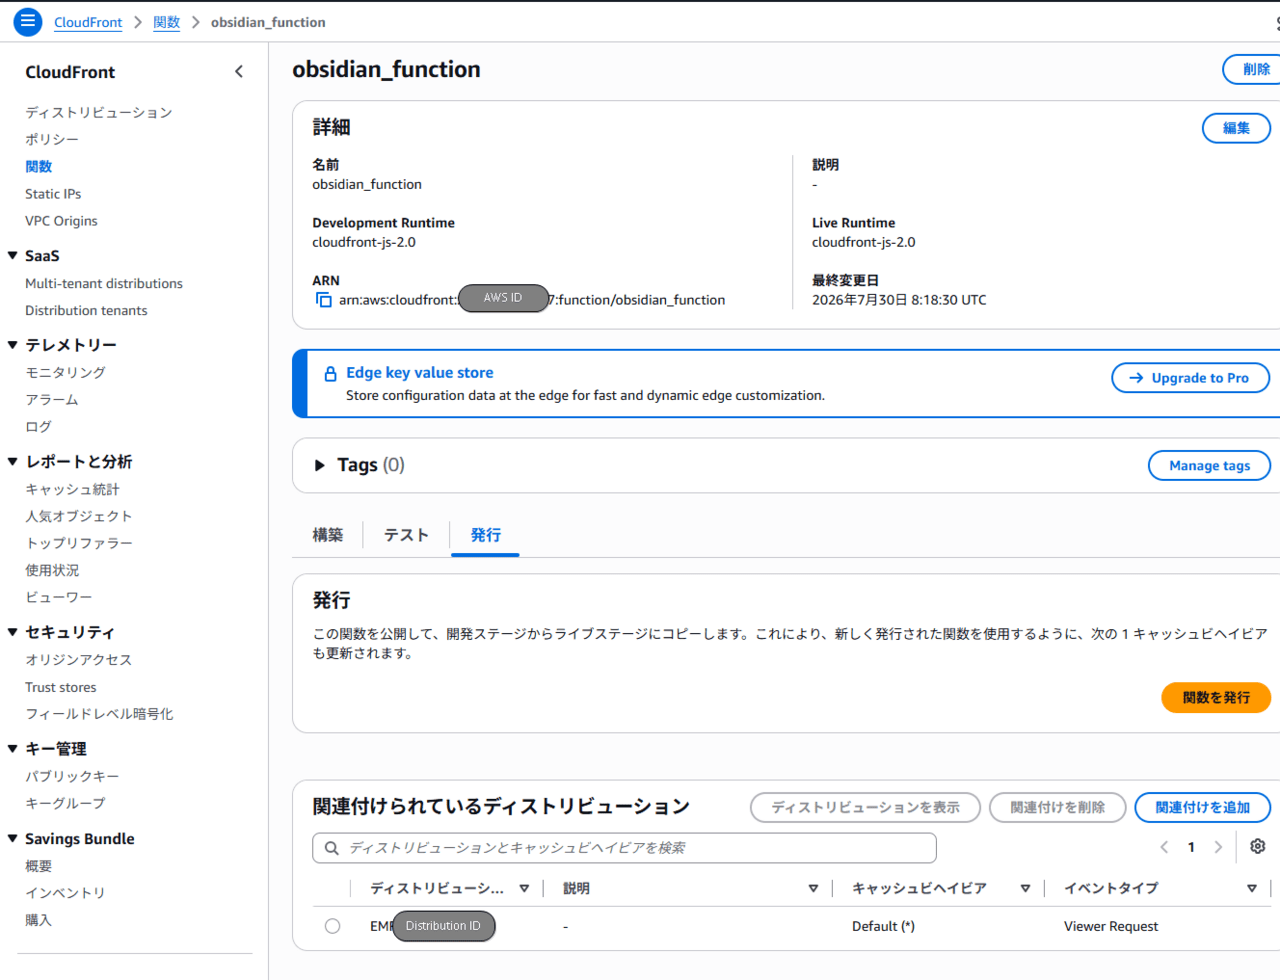Open トップリファラー report
This screenshot has width=1280, height=980.
click(x=79, y=543)
